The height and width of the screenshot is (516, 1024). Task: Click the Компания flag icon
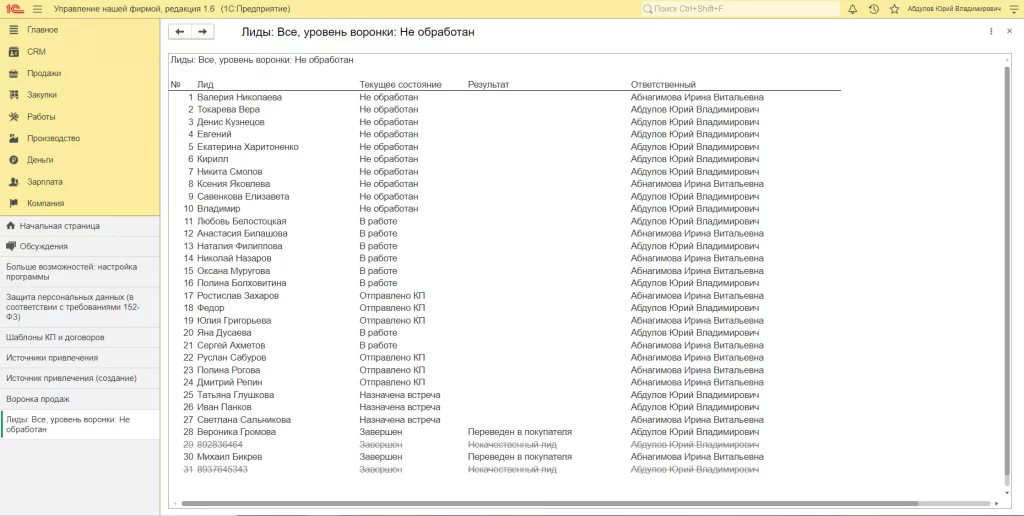[x=14, y=203]
